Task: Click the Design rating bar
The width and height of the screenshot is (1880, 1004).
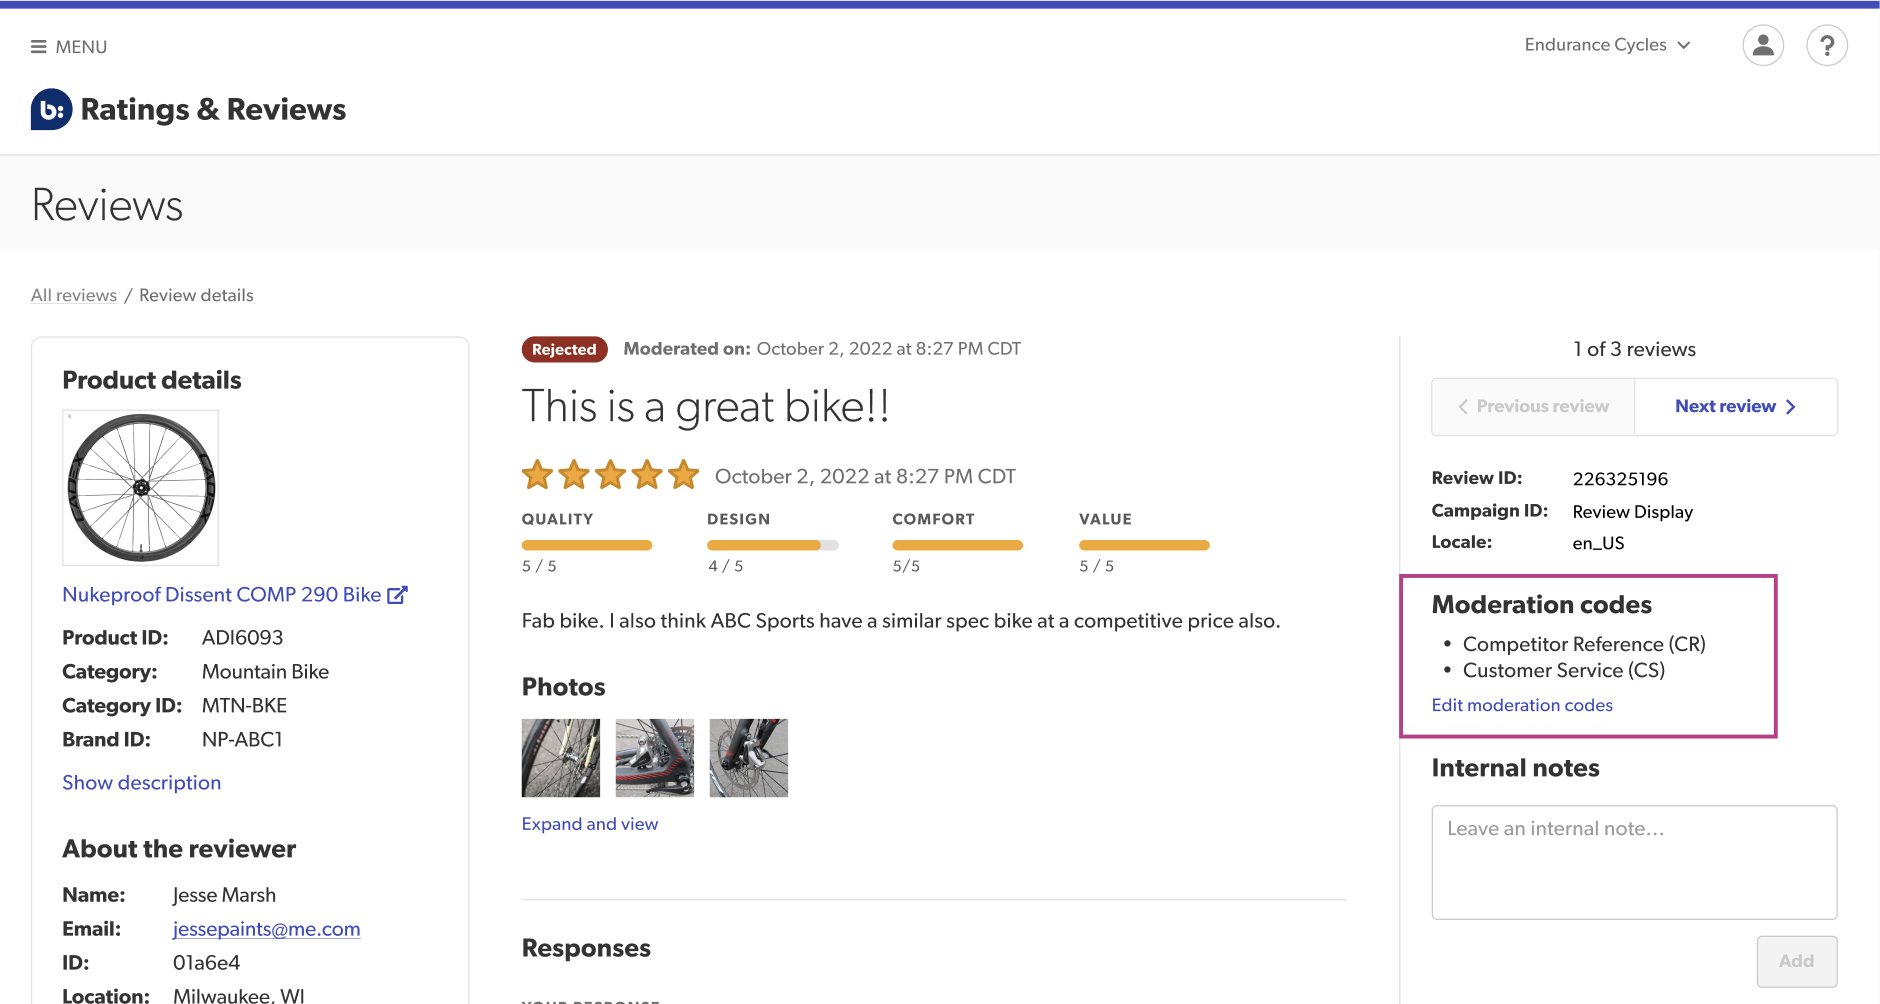Action: point(772,546)
